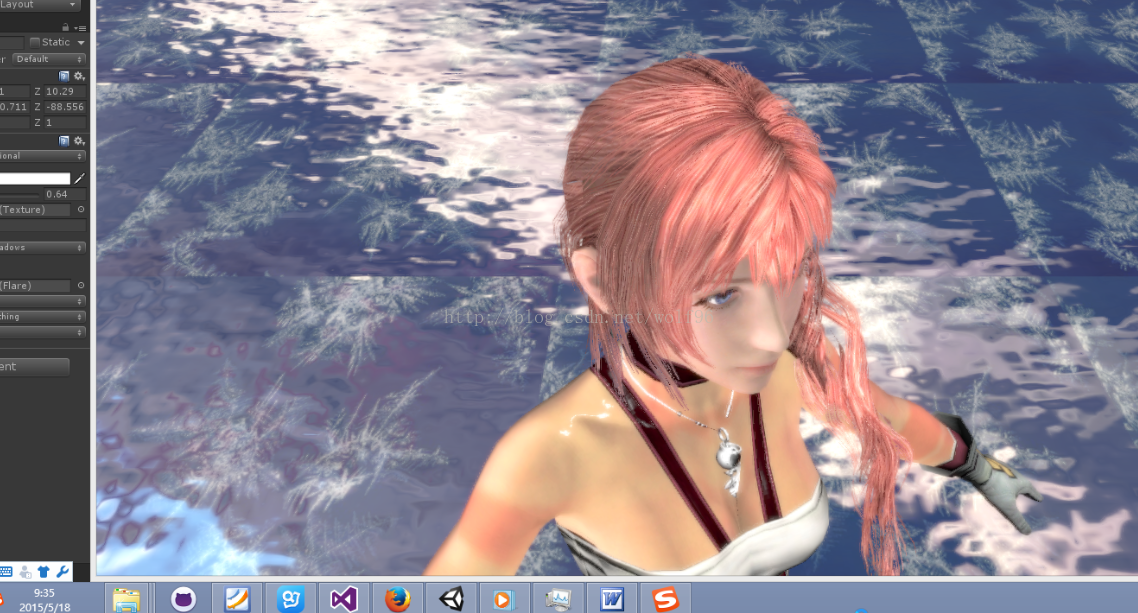Viewport: 1138px width, 613px height.
Task: Open object picker for Flare field
Action: pos(81,286)
